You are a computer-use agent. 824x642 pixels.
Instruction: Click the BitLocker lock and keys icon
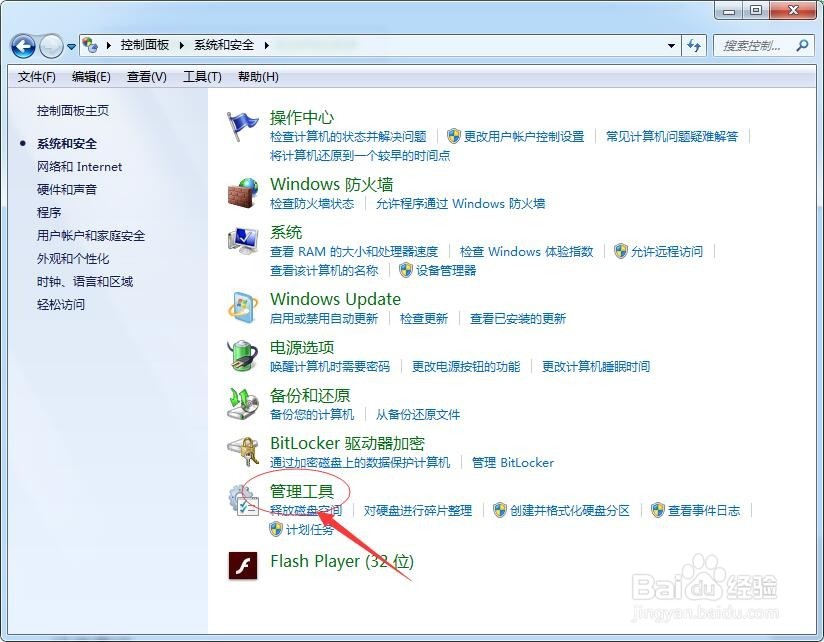pyautogui.click(x=242, y=452)
